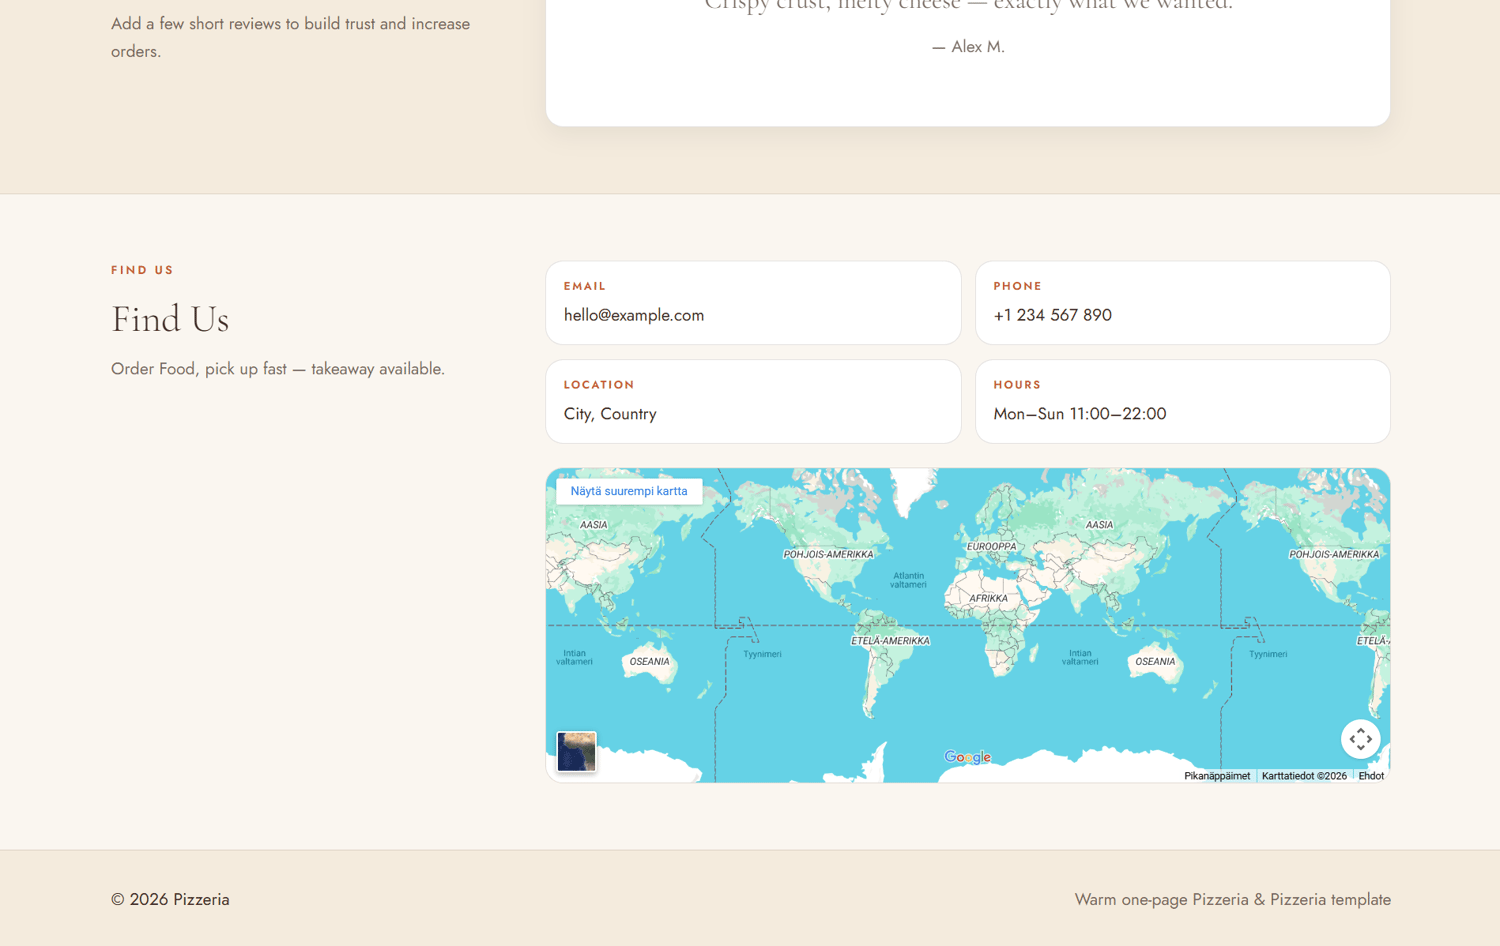Image resolution: width=1500 pixels, height=946 pixels.
Task: Click the Etelä-Amerikka map label
Action: click(x=890, y=641)
